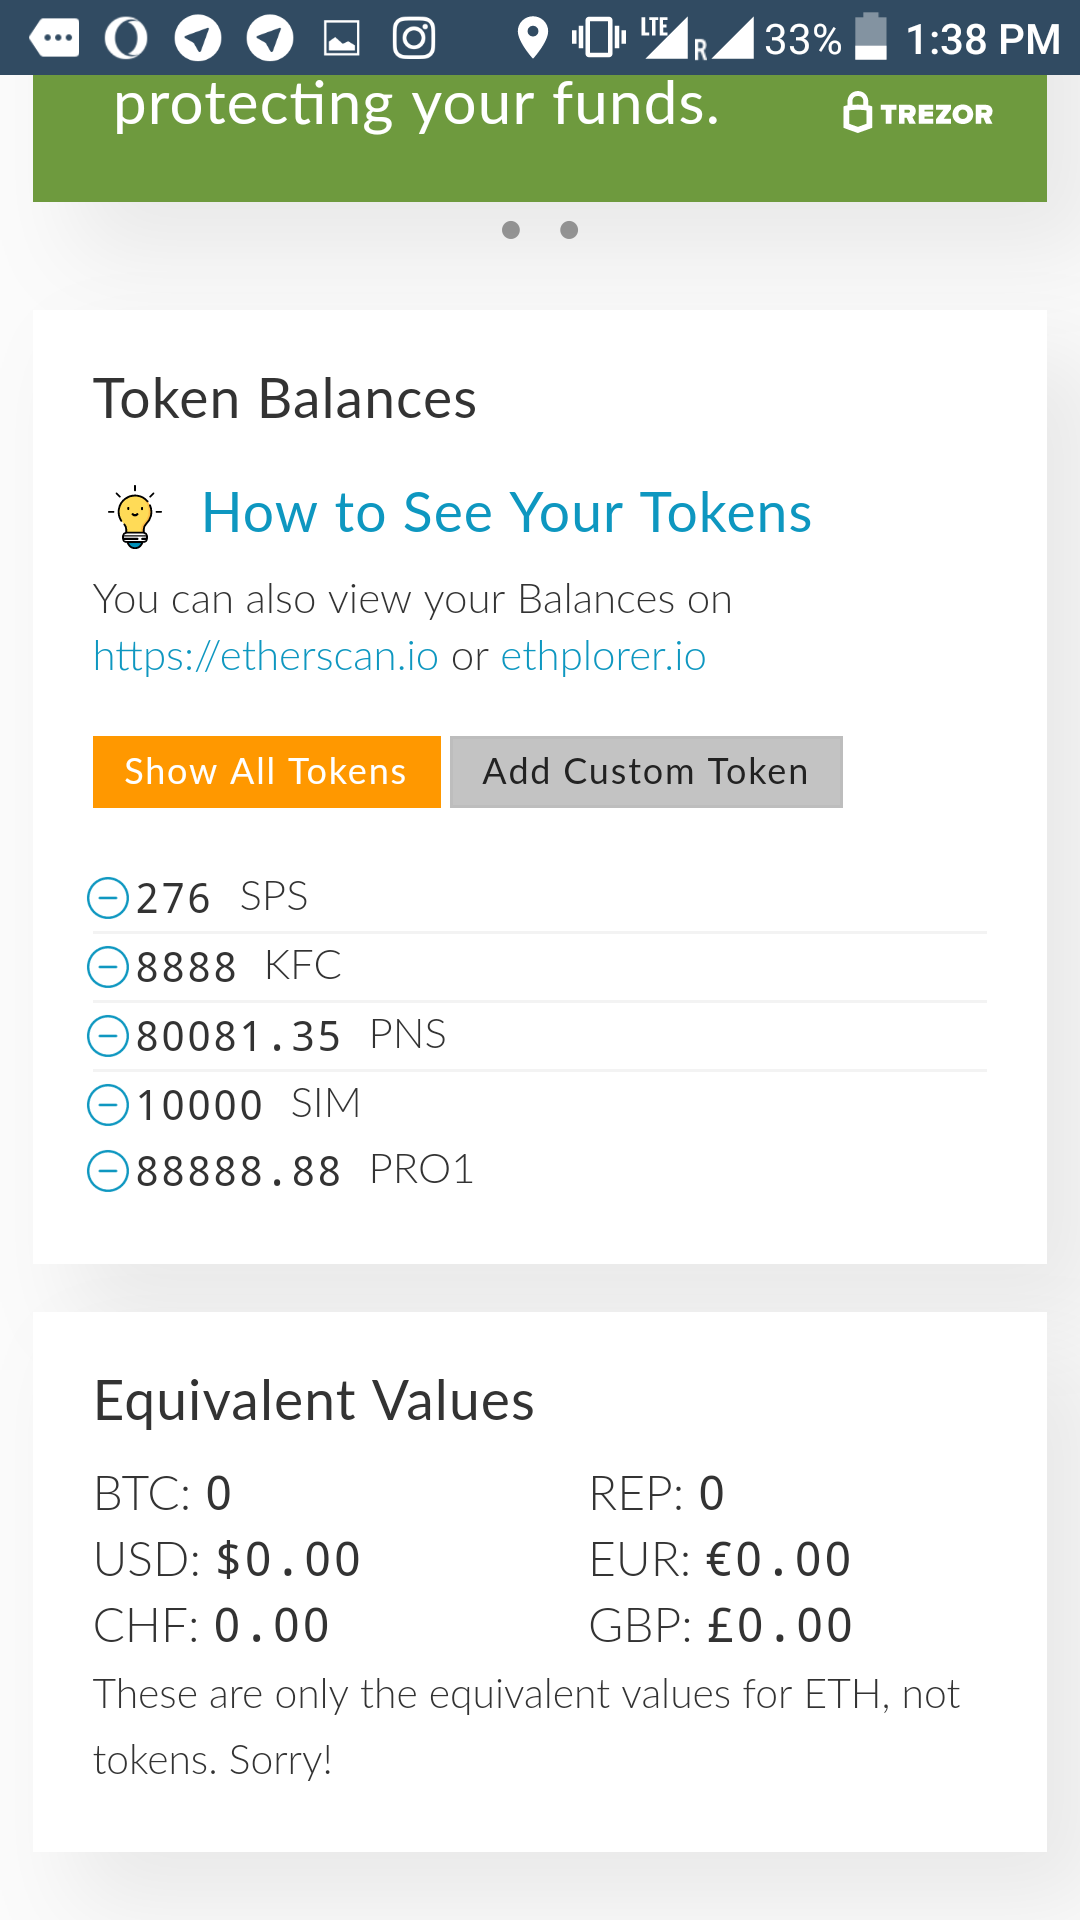Remove the KFC token with minus icon
Viewport: 1080px width, 1920px height.
coord(108,966)
